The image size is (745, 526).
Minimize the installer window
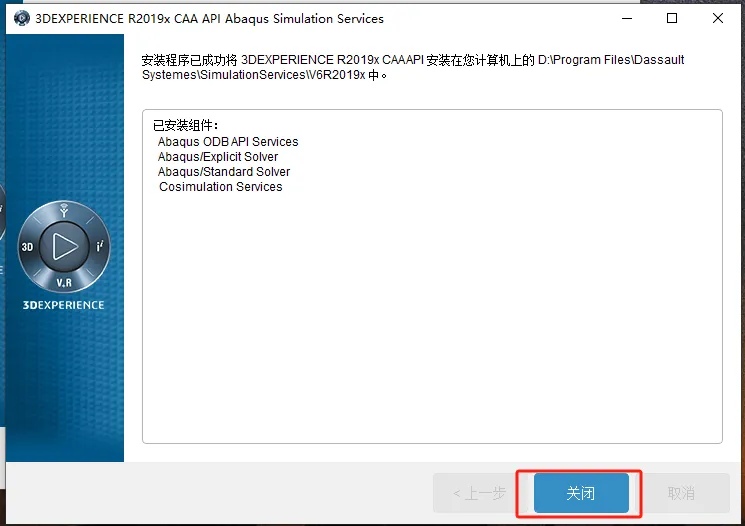627,19
